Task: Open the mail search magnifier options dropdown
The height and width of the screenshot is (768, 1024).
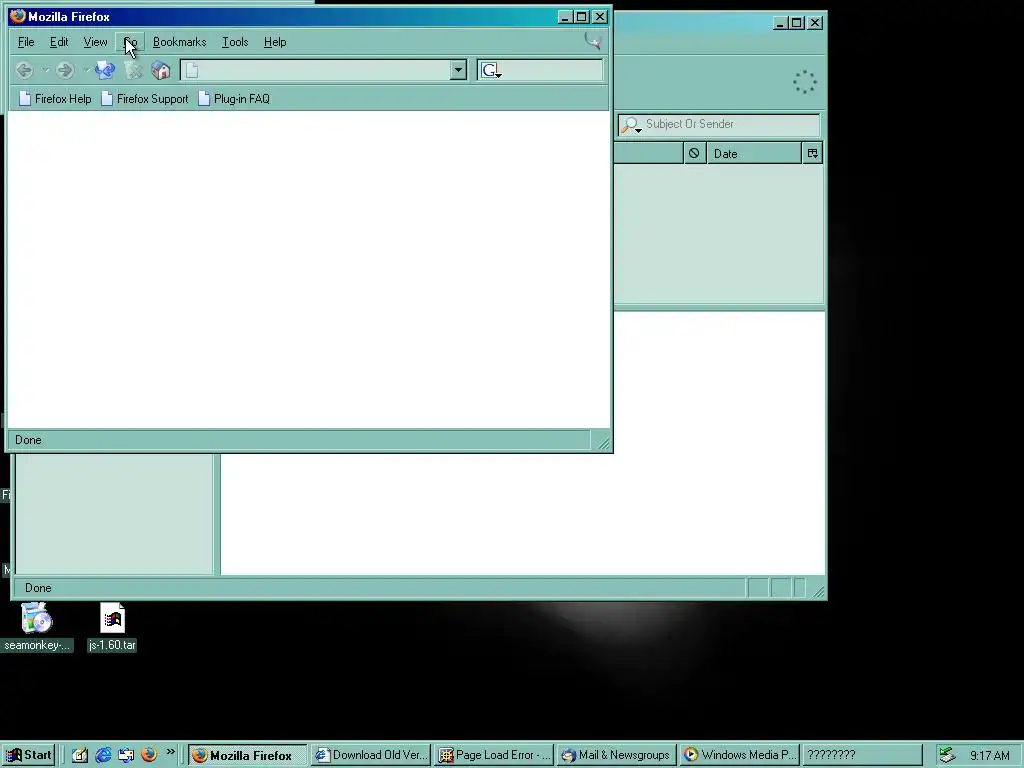Action: 631,125
